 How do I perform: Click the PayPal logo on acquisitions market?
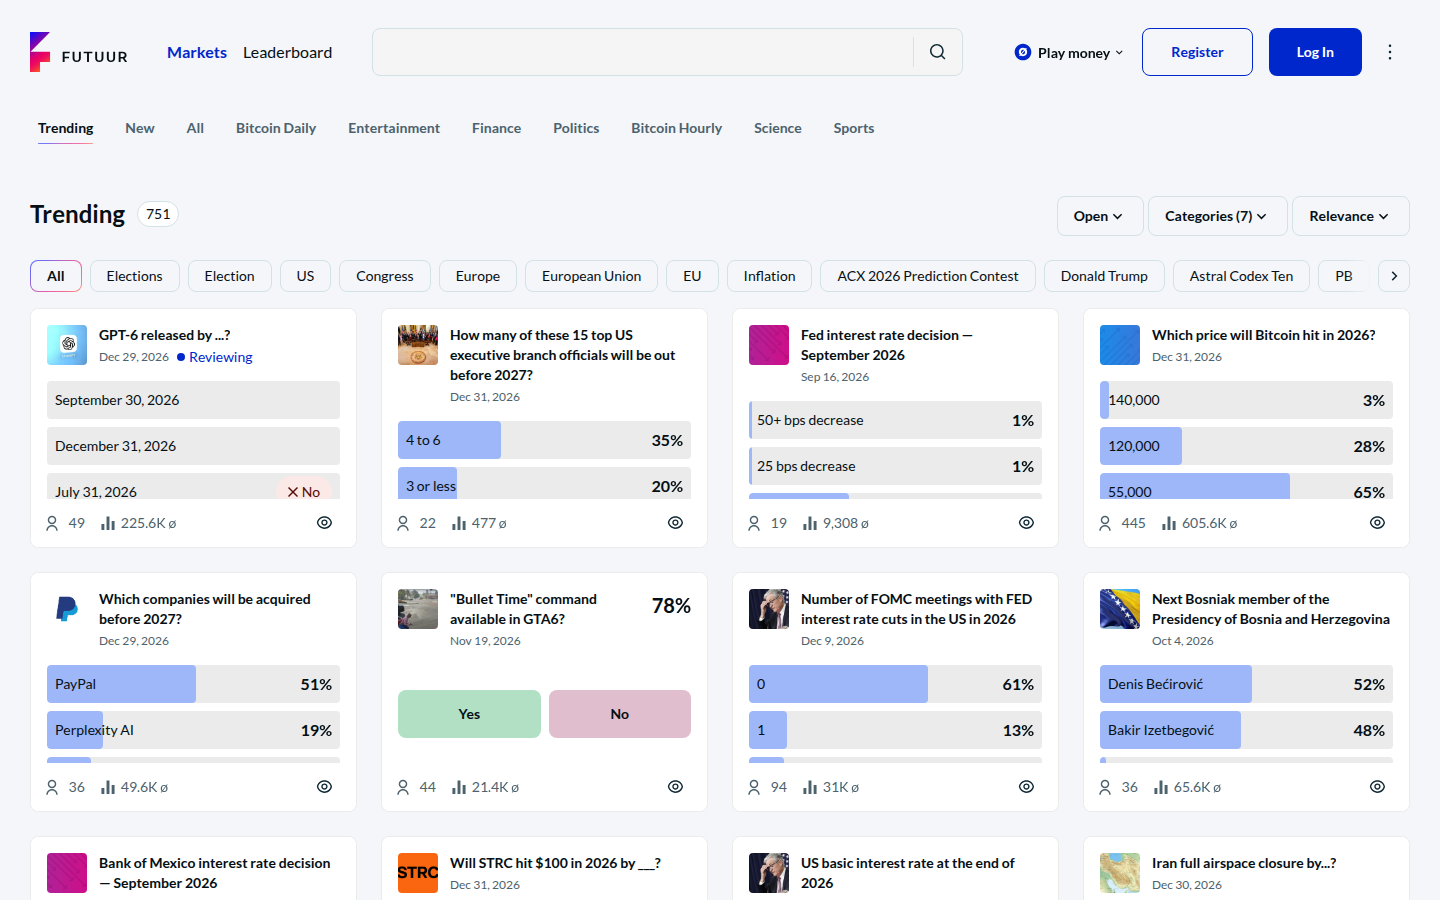[67, 609]
